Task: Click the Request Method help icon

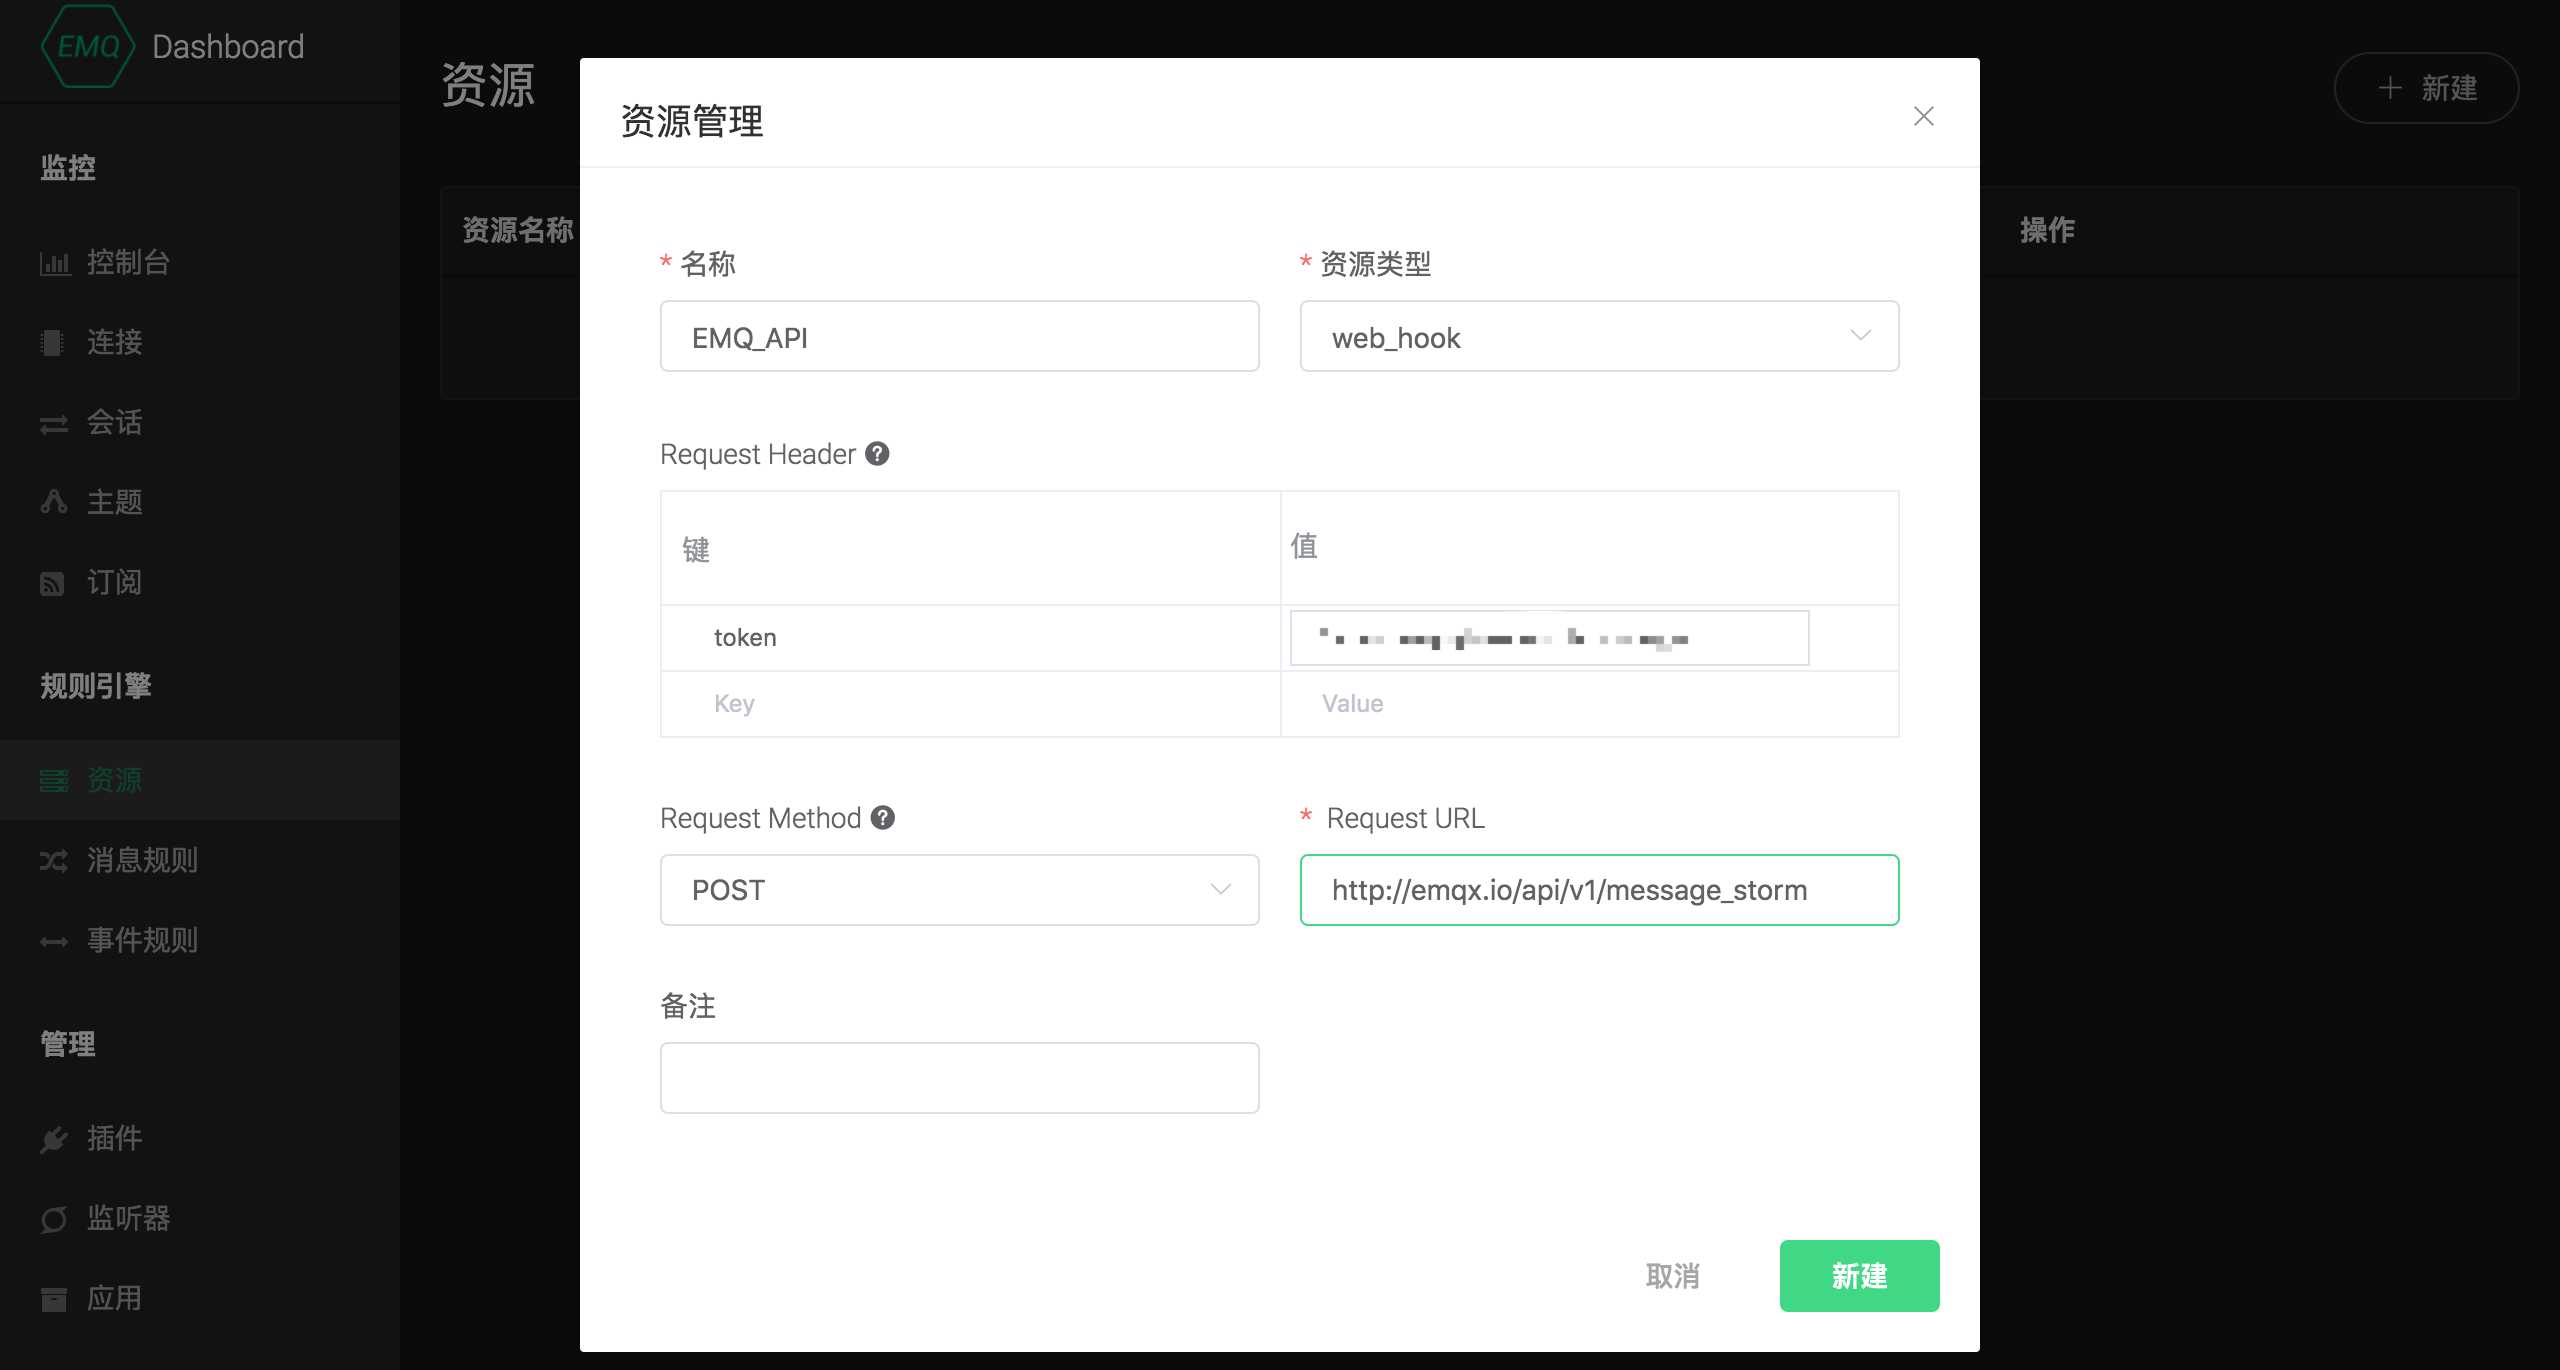Action: click(x=883, y=818)
